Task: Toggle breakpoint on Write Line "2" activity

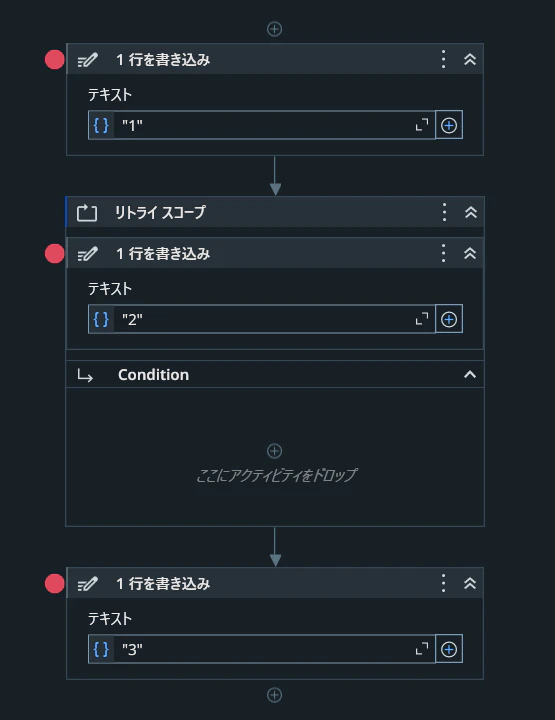Action: tap(55, 253)
